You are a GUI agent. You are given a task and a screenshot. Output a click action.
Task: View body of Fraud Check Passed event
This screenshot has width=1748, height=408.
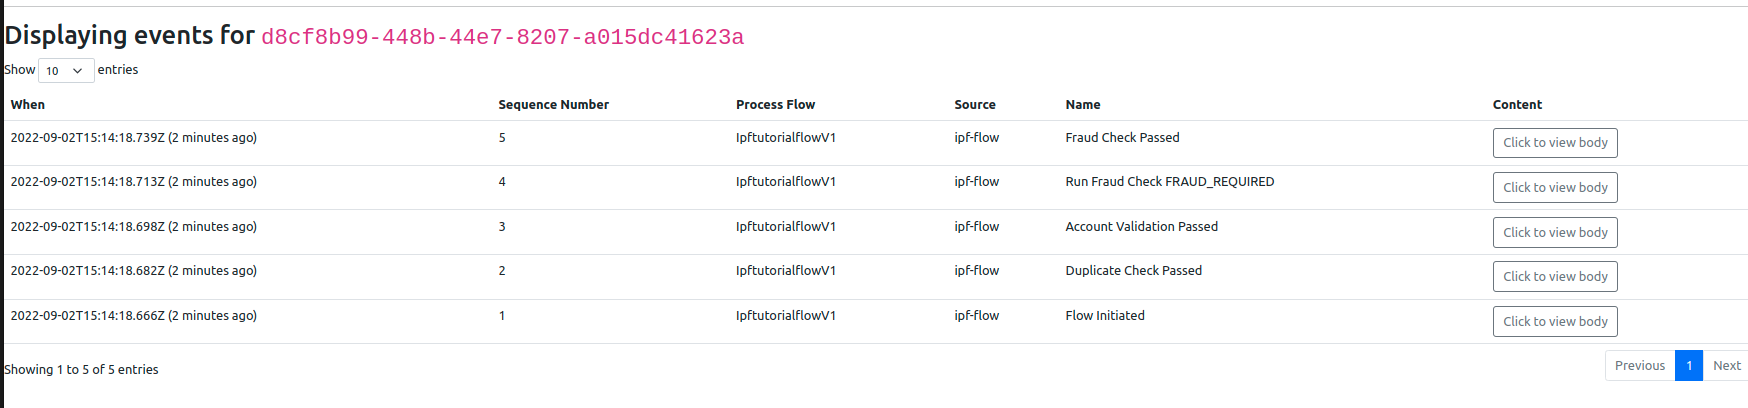coord(1554,143)
